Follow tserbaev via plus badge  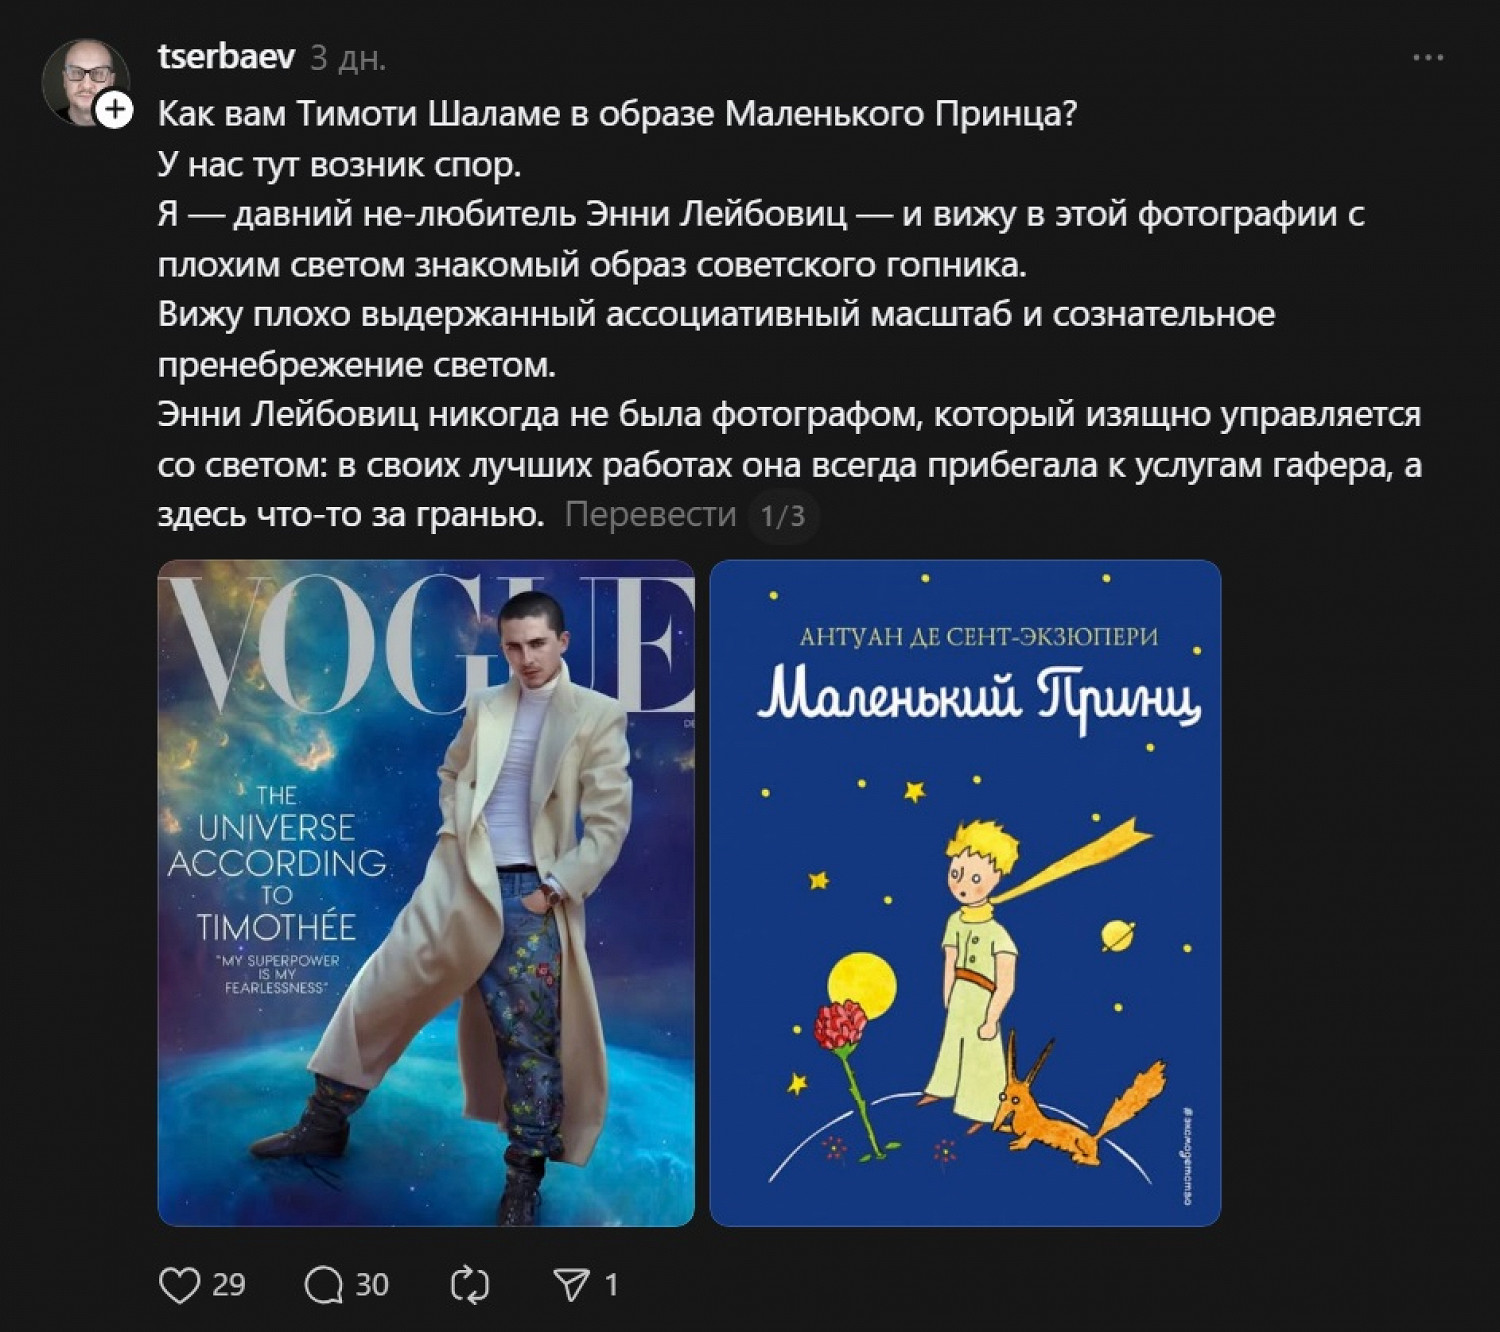(x=116, y=109)
